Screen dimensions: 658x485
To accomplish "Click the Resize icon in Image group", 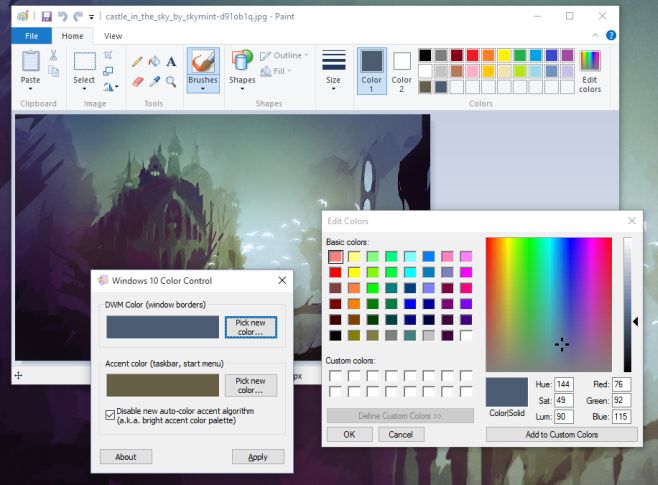I will coord(108,71).
